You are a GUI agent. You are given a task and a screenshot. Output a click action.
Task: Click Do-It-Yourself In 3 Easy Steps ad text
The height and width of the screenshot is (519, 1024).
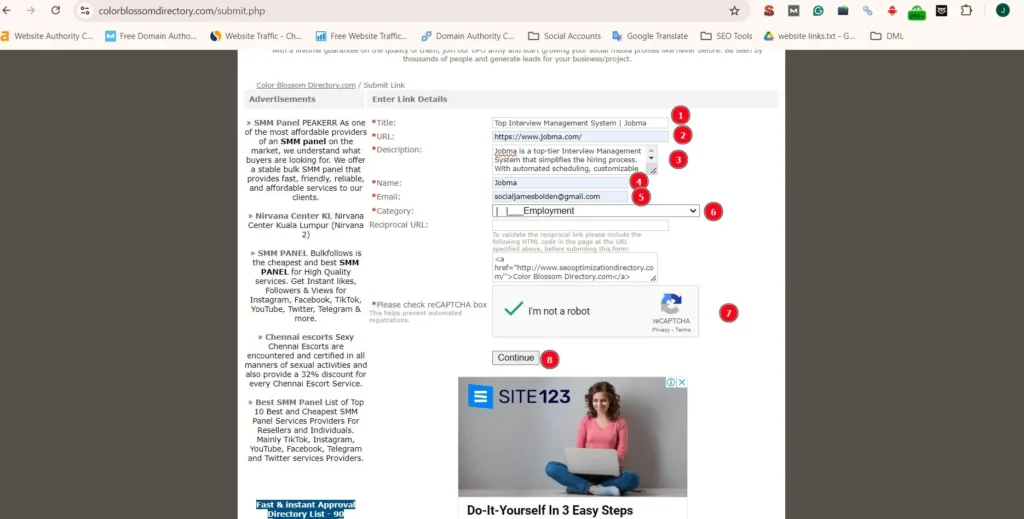[x=550, y=511]
